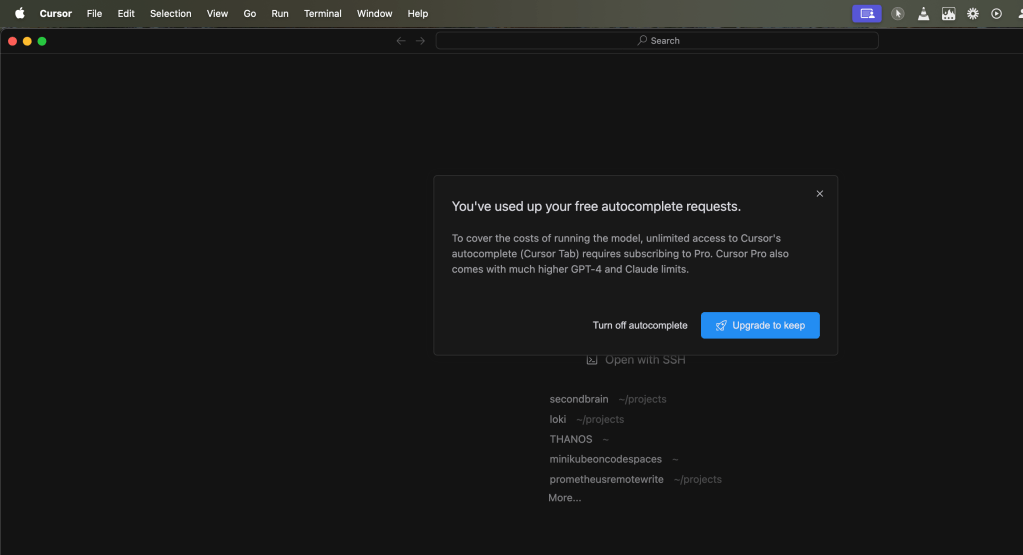Open the Cursor application menu
1023x555 pixels.
(55, 13)
